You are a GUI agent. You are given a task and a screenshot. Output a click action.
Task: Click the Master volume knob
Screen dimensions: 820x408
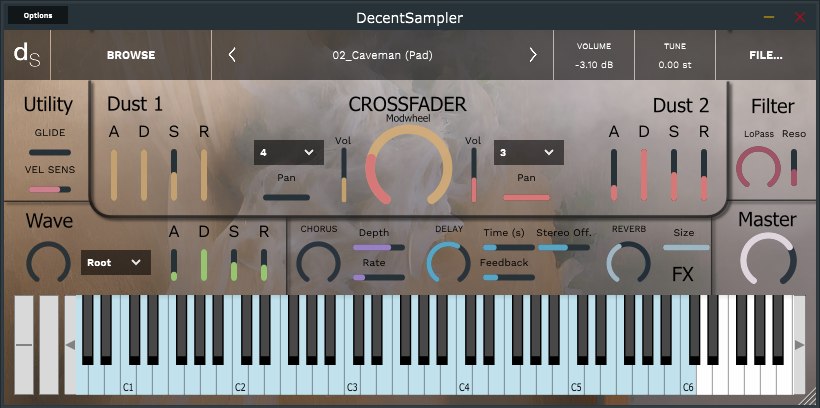[768, 260]
